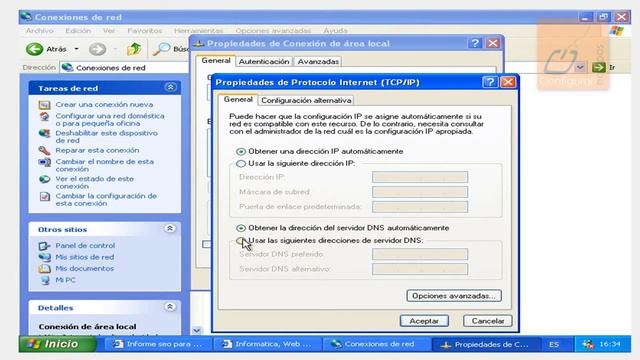Open the Archivo menu
This screenshot has width=640, height=360.
(39, 31)
